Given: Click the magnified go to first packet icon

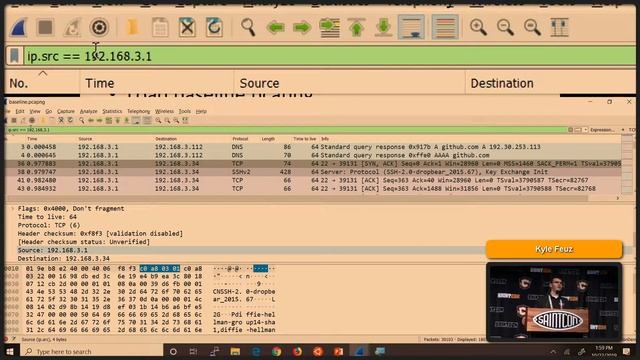Looking at the screenshot, I should click(356, 27).
